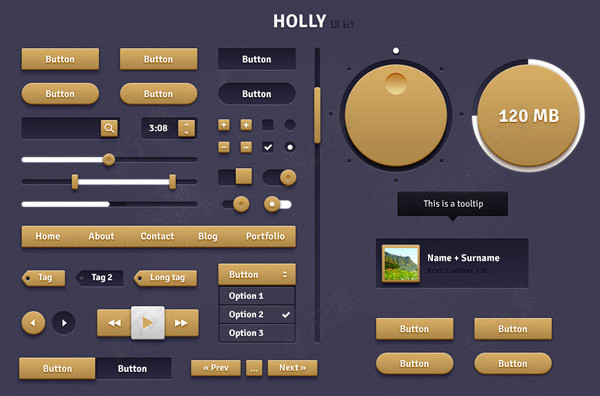Open the gold Button dropdown selector
This screenshot has height=396, width=600.
point(257,274)
